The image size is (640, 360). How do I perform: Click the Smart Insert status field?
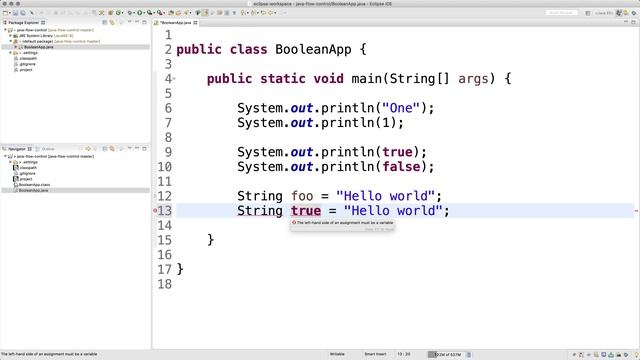[x=375, y=354]
